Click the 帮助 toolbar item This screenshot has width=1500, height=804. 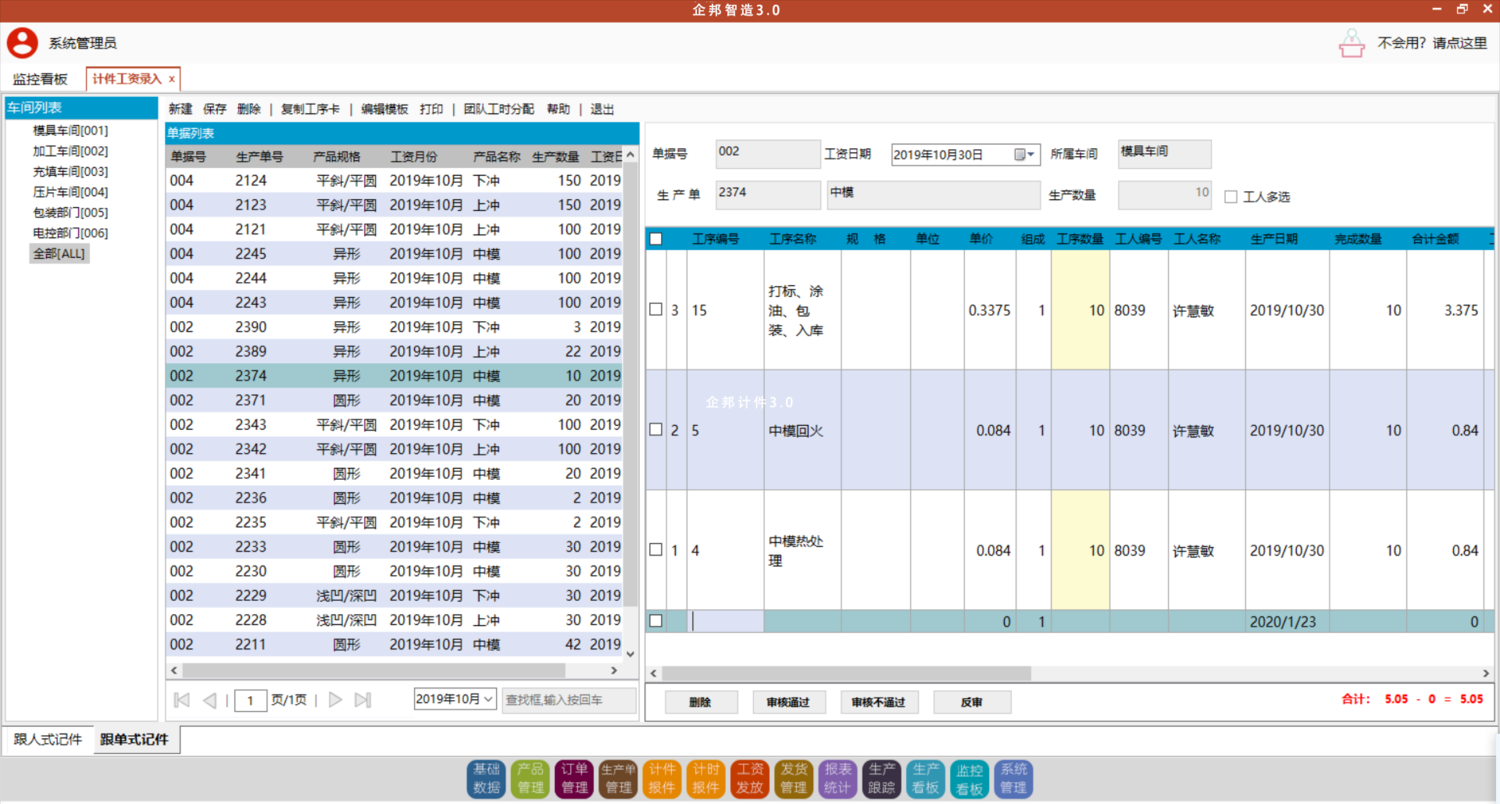[558, 109]
